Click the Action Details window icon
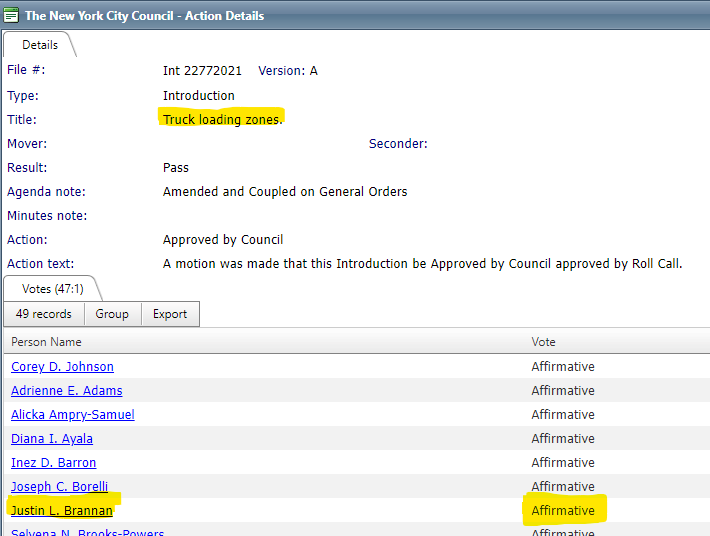The width and height of the screenshot is (710, 536). (x=11, y=15)
